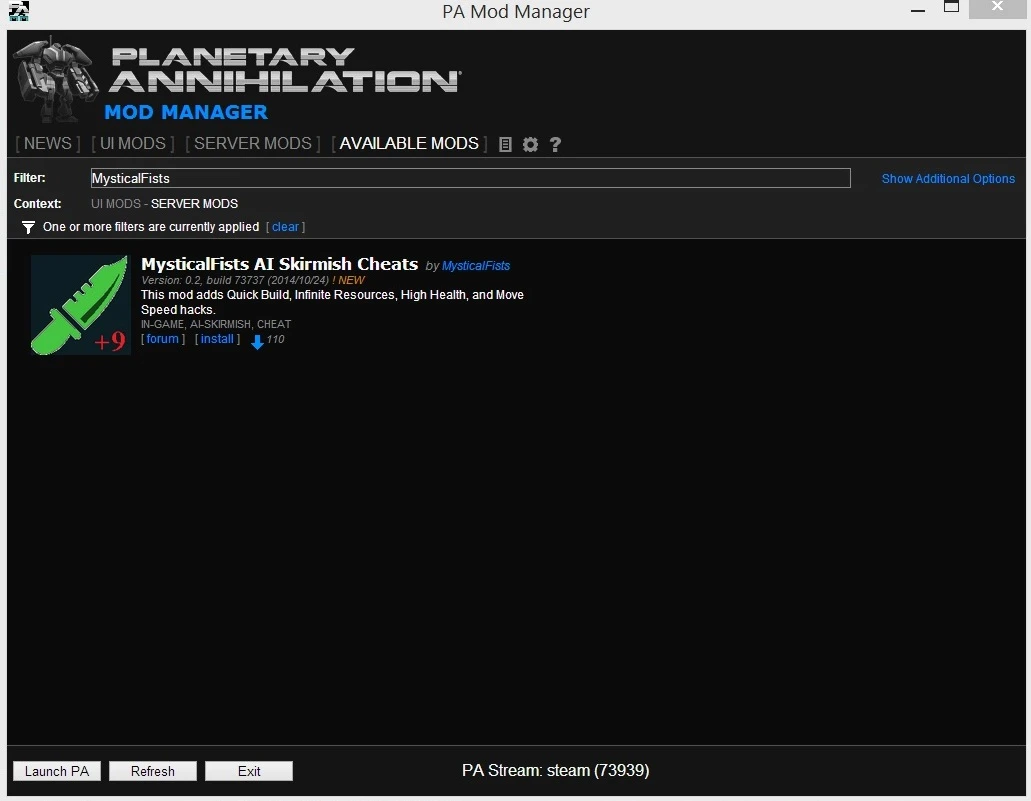The height and width of the screenshot is (801, 1031).
Task: Open the MysticalFists author profile link
Action: tap(475, 265)
